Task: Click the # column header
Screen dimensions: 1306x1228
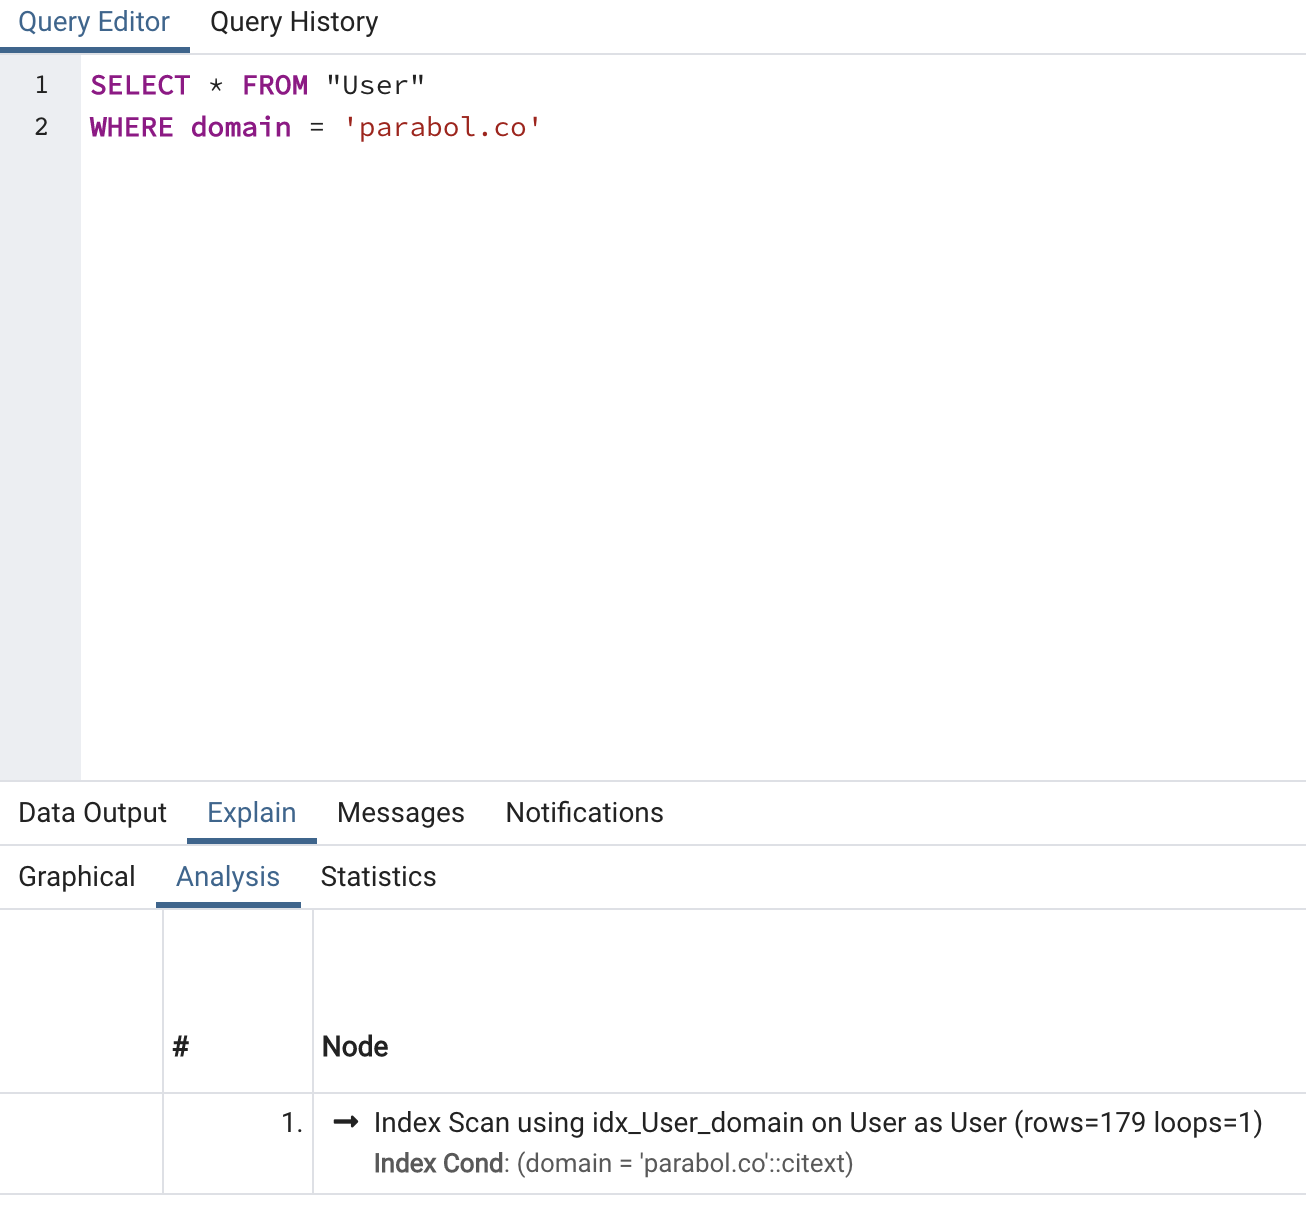Action: pyautogui.click(x=180, y=1046)
